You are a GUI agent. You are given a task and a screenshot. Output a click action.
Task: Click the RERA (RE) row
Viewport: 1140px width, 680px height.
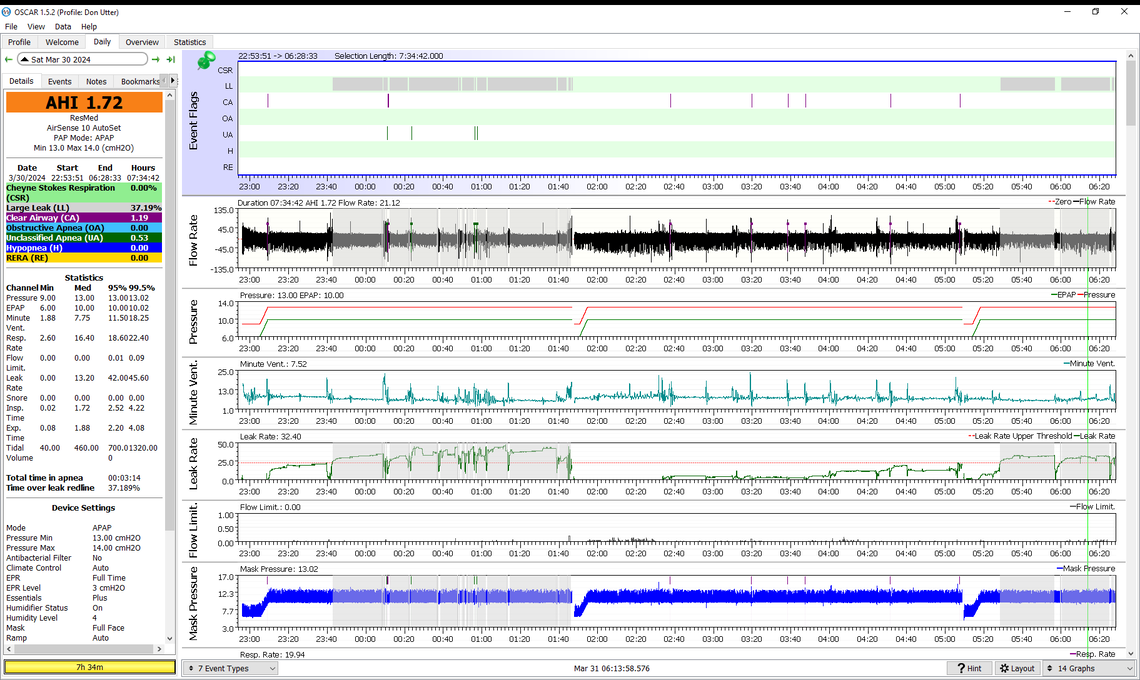[84, 257]
